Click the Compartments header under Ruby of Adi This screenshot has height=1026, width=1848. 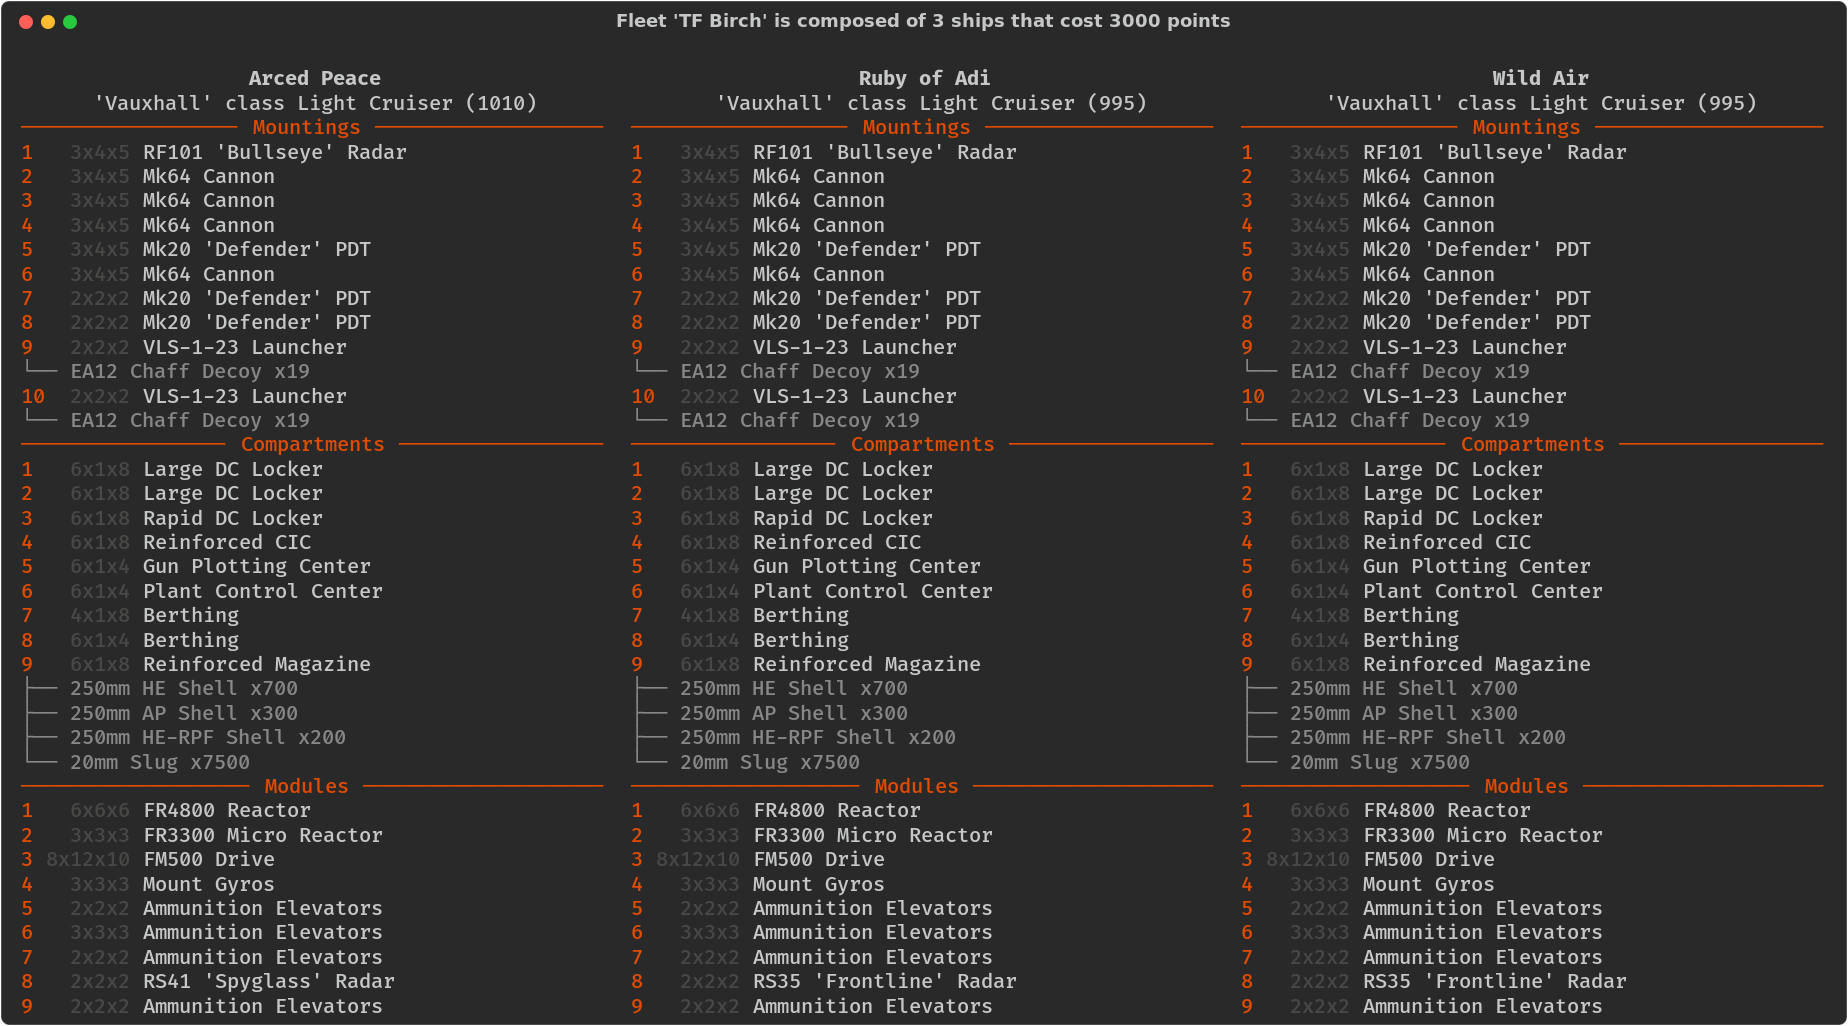[922, 444]
